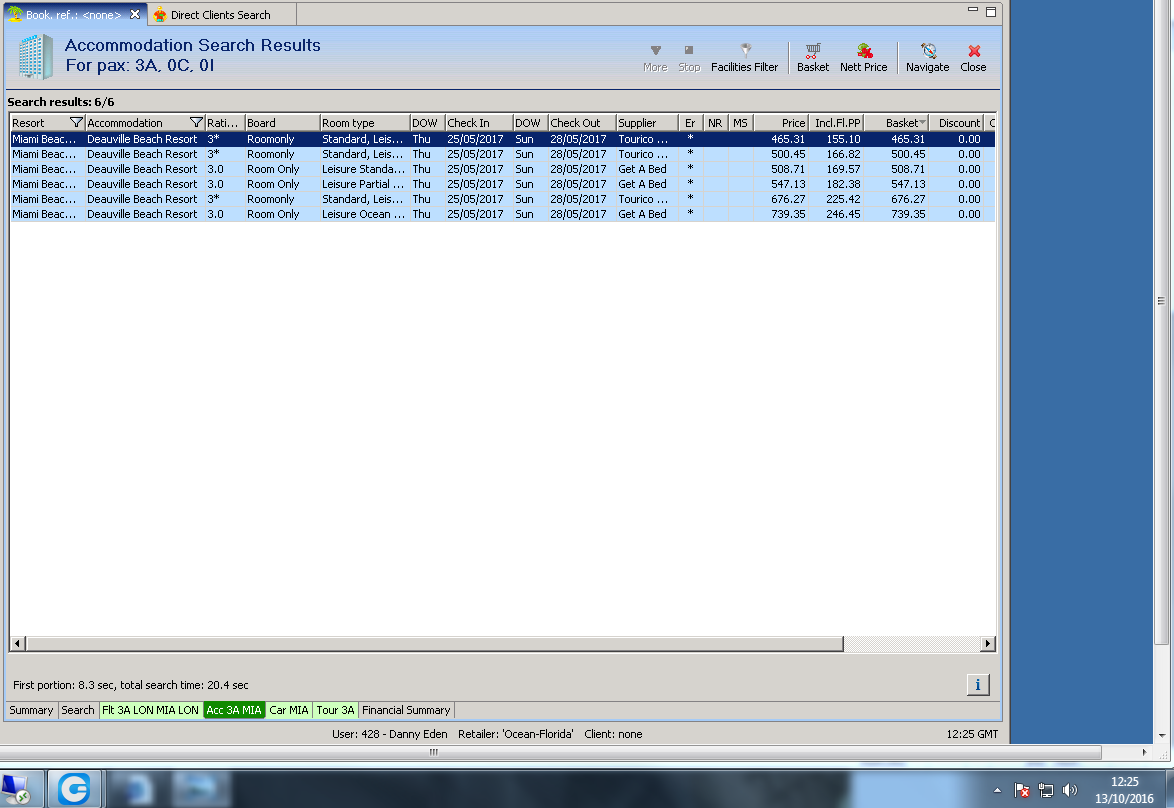Select the Leisure Partial room type row
The height and width of the screenshot is (808, 1174).
502,184
